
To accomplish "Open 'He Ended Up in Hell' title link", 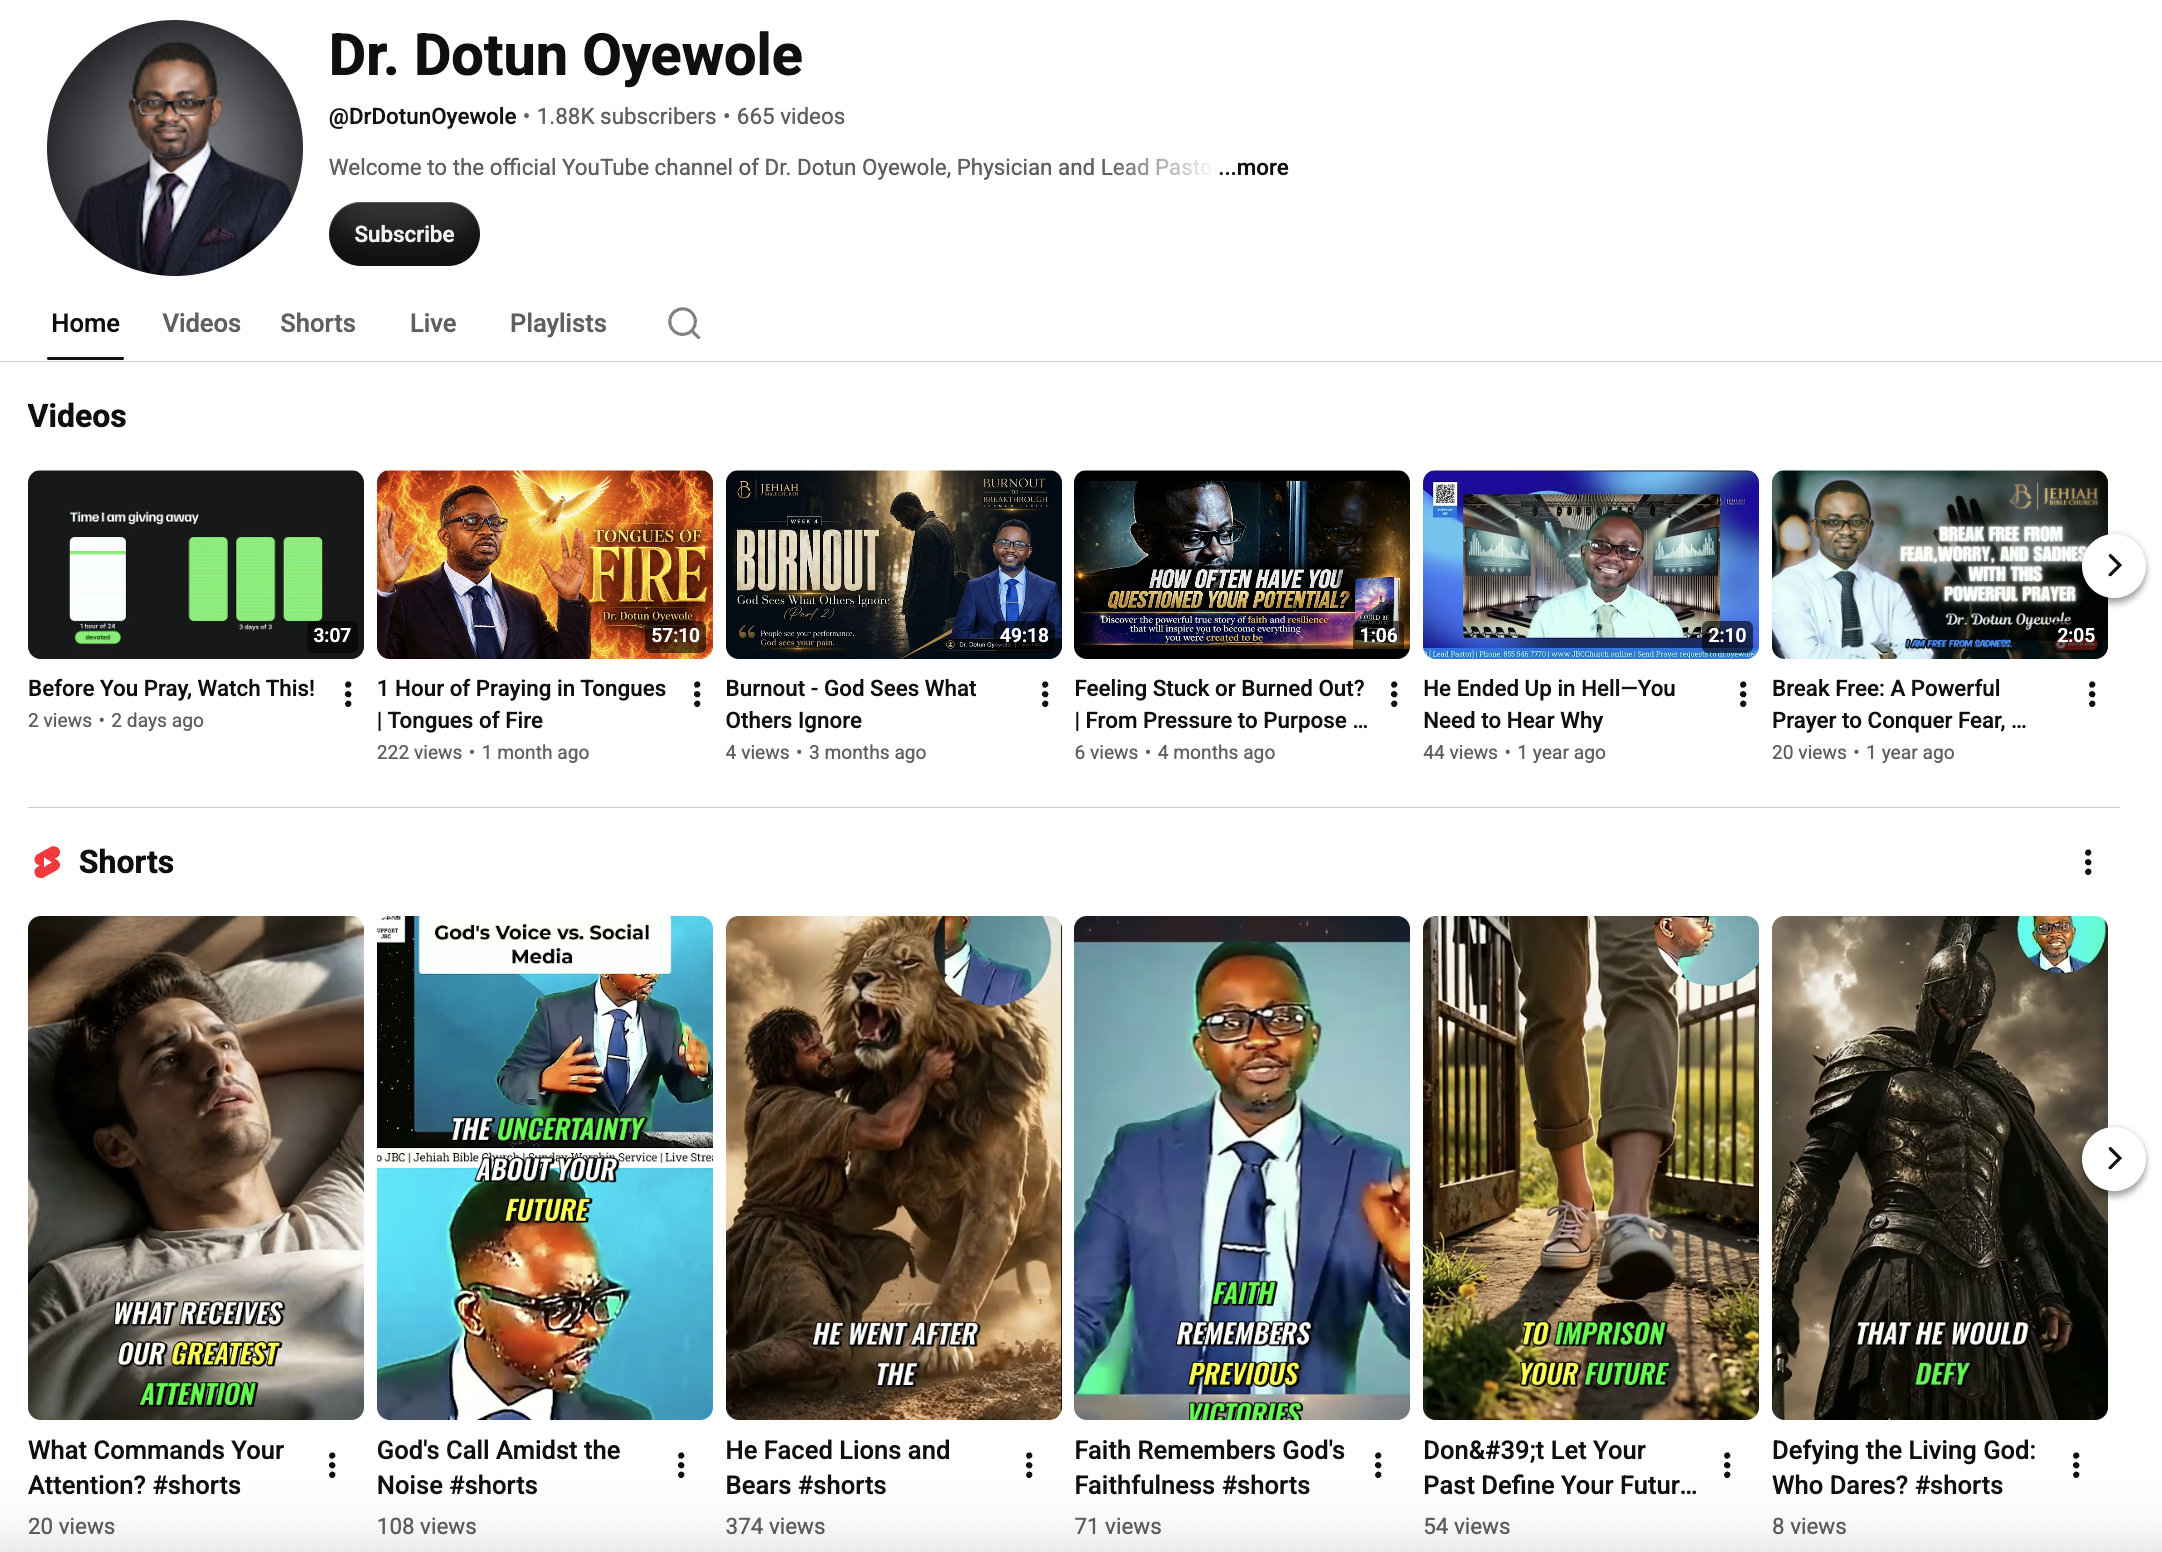I will click(1549, 704).
